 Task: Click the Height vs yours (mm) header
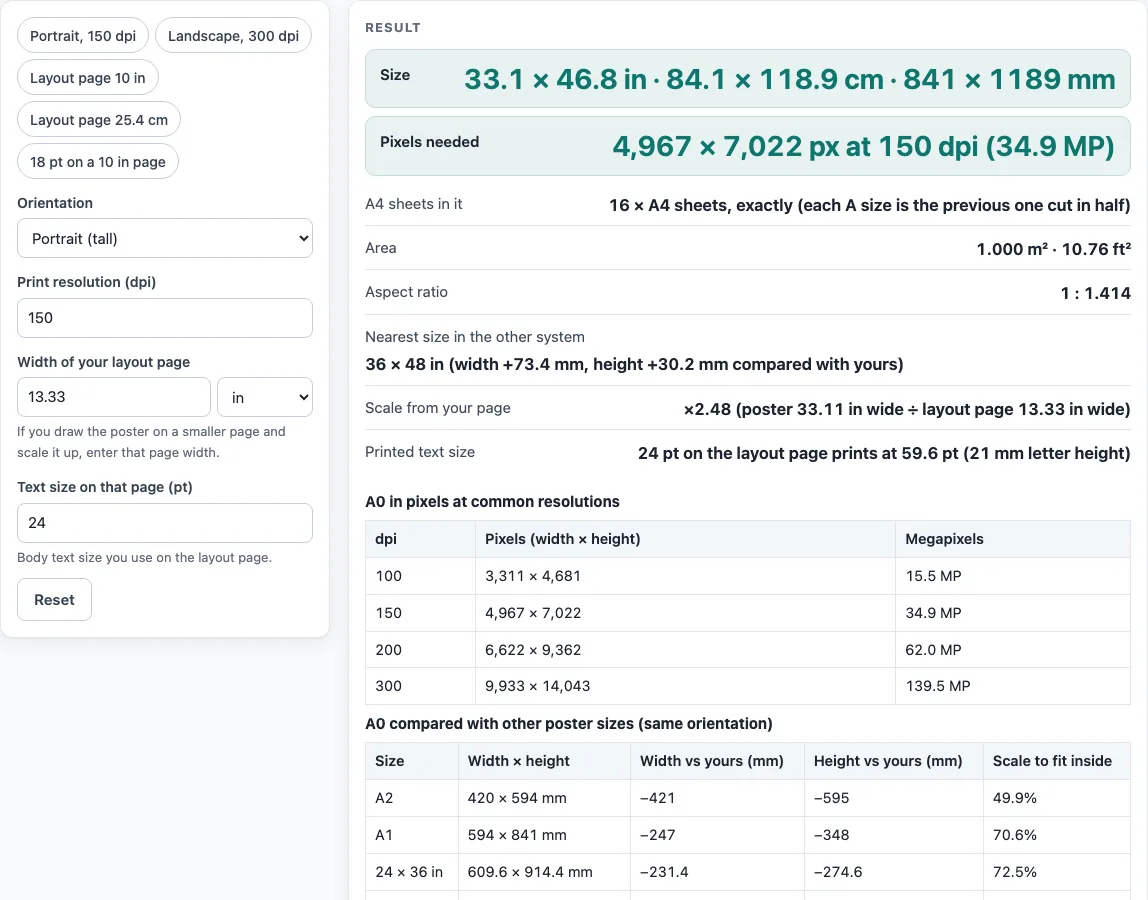(x=894, y=761)
